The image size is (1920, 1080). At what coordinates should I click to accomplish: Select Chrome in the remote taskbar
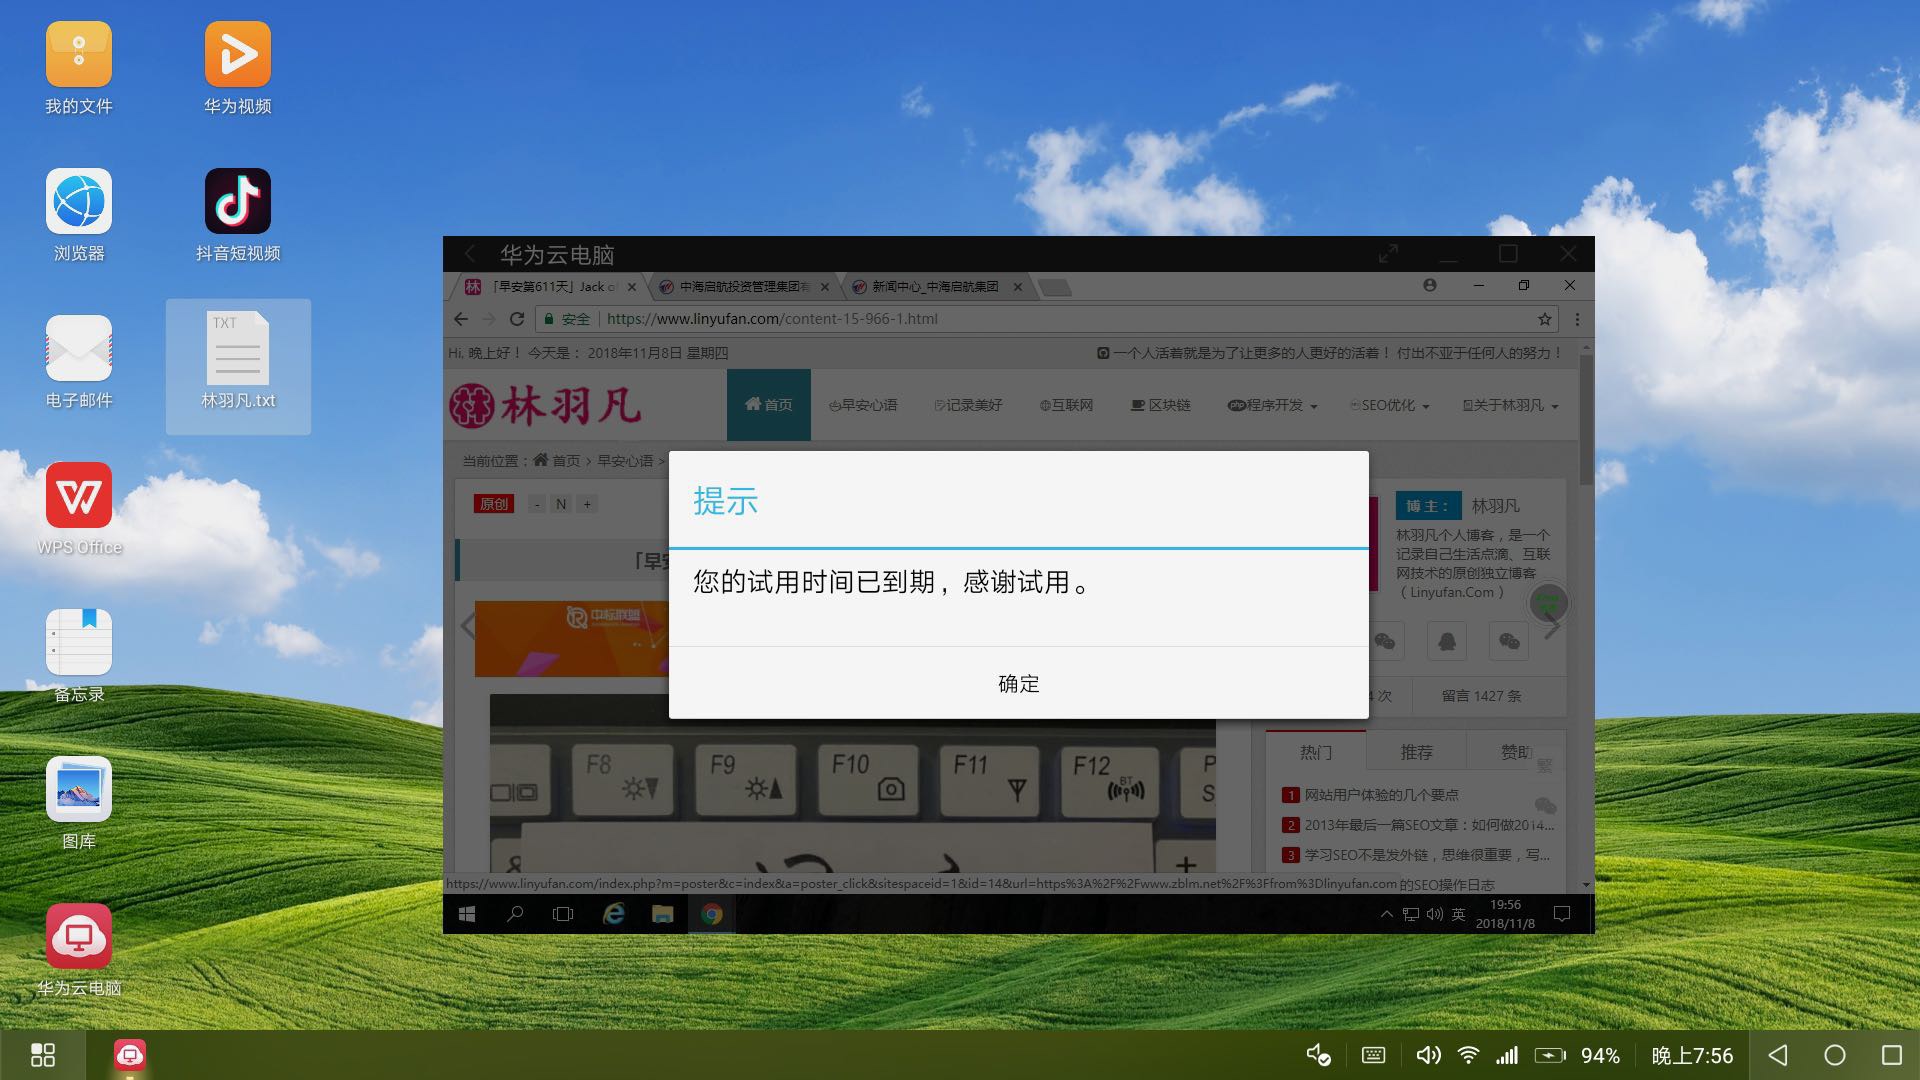click(x=711, y=914)
